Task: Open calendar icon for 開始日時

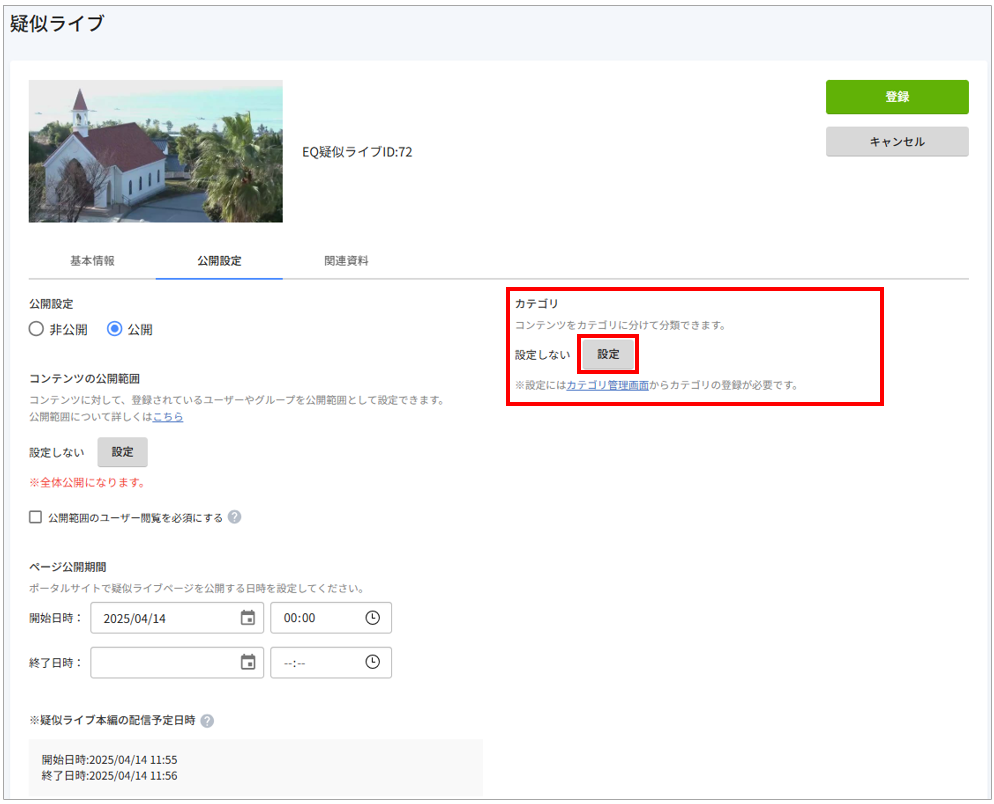Action: pos(248,618)
